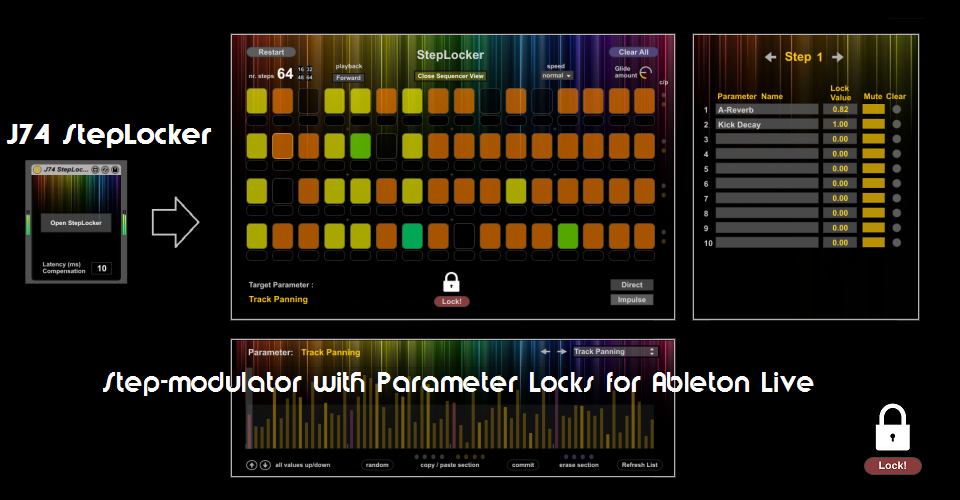Image resolution: width=960 pixels, height=500 pixels.
Task: Click first orange dot of copy / paste section
Action: pyautogui.click(x=458, y=457)
